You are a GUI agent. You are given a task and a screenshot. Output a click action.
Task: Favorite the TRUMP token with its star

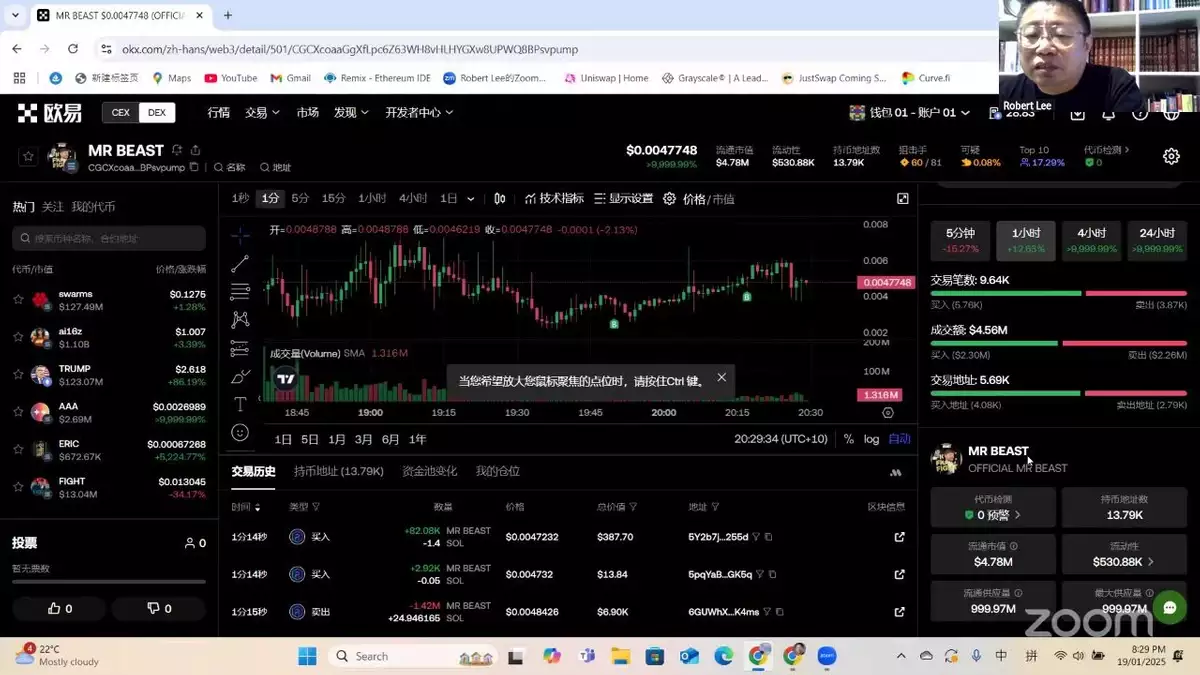tap(18, 375)
